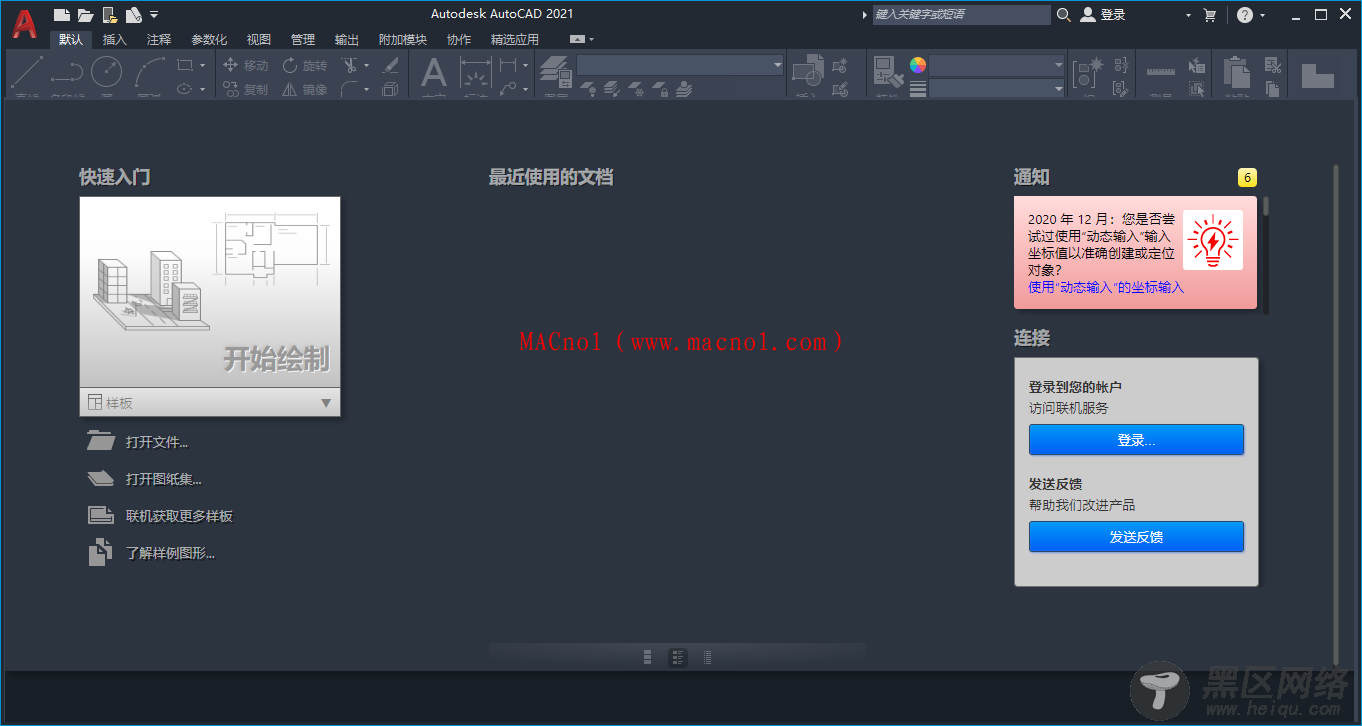Switch to the 注释 ribbon tab
The width and height of the screenshot is (1362, 726).
tap(159, 40)
